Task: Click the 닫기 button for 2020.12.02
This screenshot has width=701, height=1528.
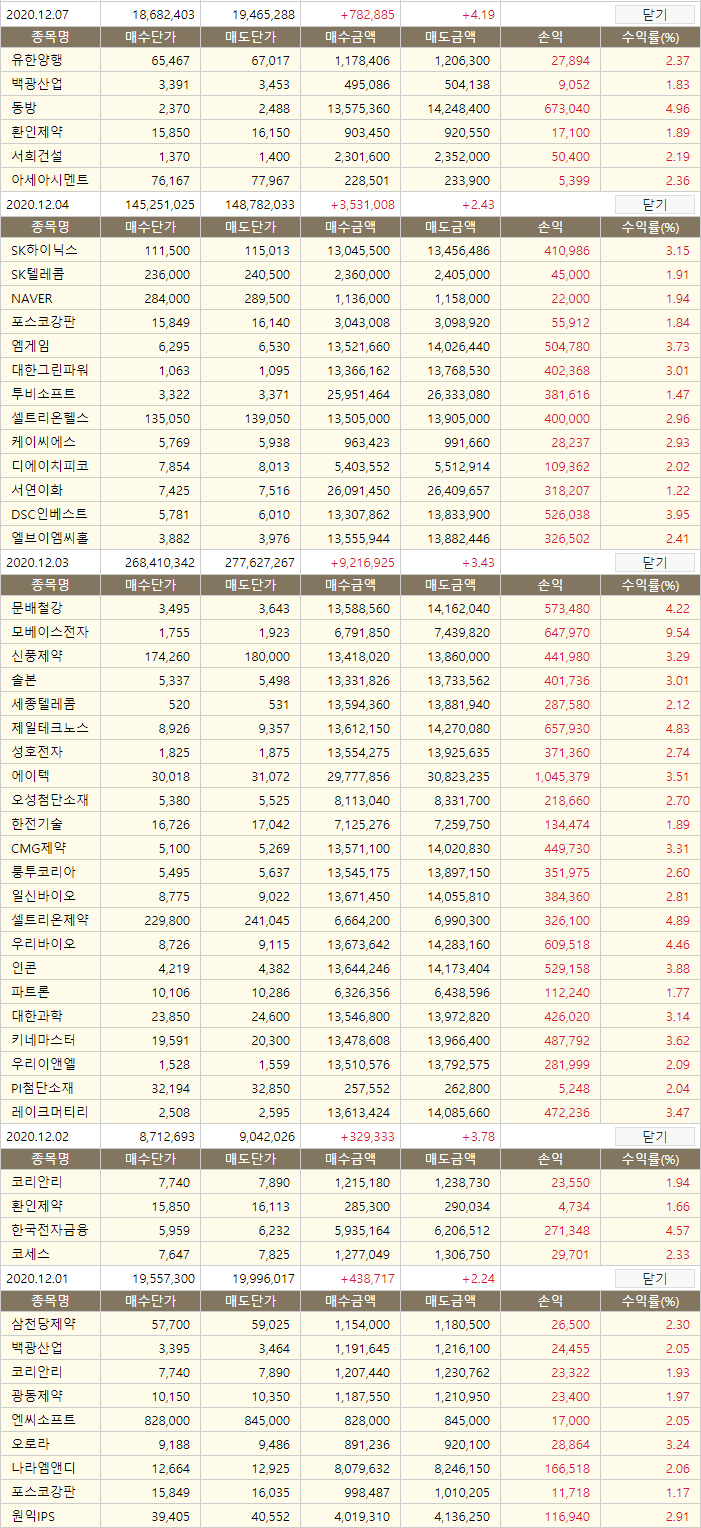Action: [x=654, y=1136]
